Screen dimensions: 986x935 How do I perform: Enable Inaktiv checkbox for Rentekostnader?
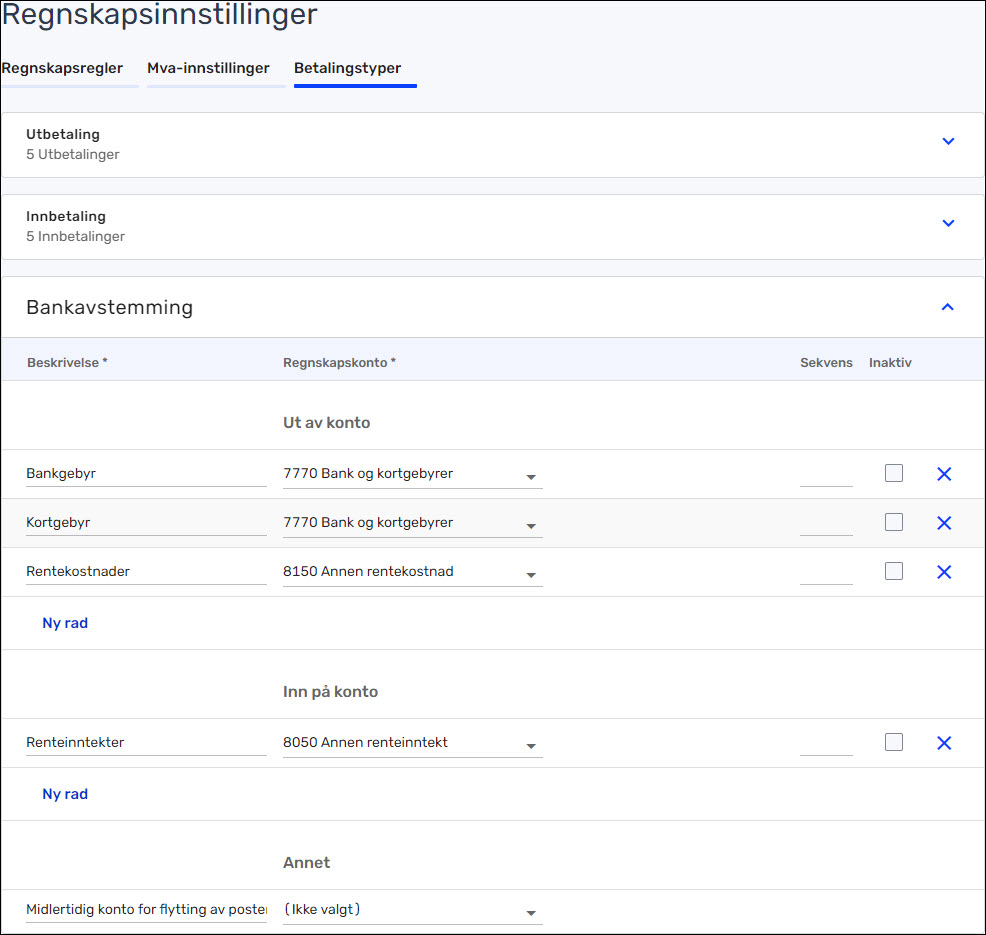[x=894, y=571]
